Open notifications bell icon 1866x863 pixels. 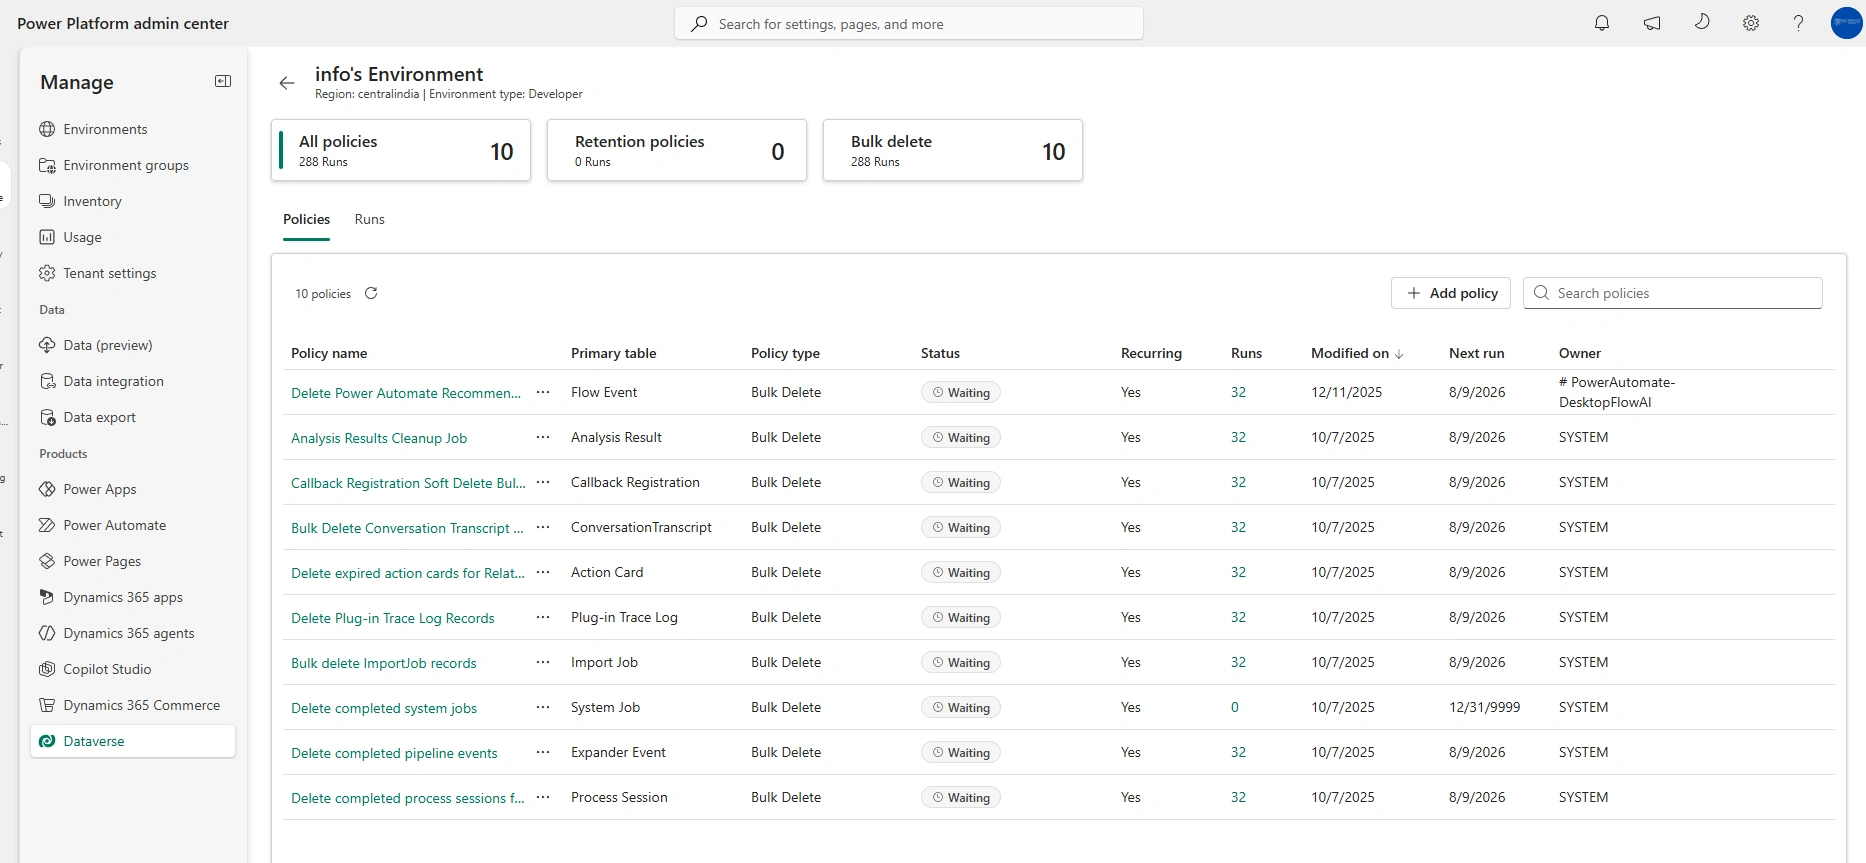(1602, 23)
